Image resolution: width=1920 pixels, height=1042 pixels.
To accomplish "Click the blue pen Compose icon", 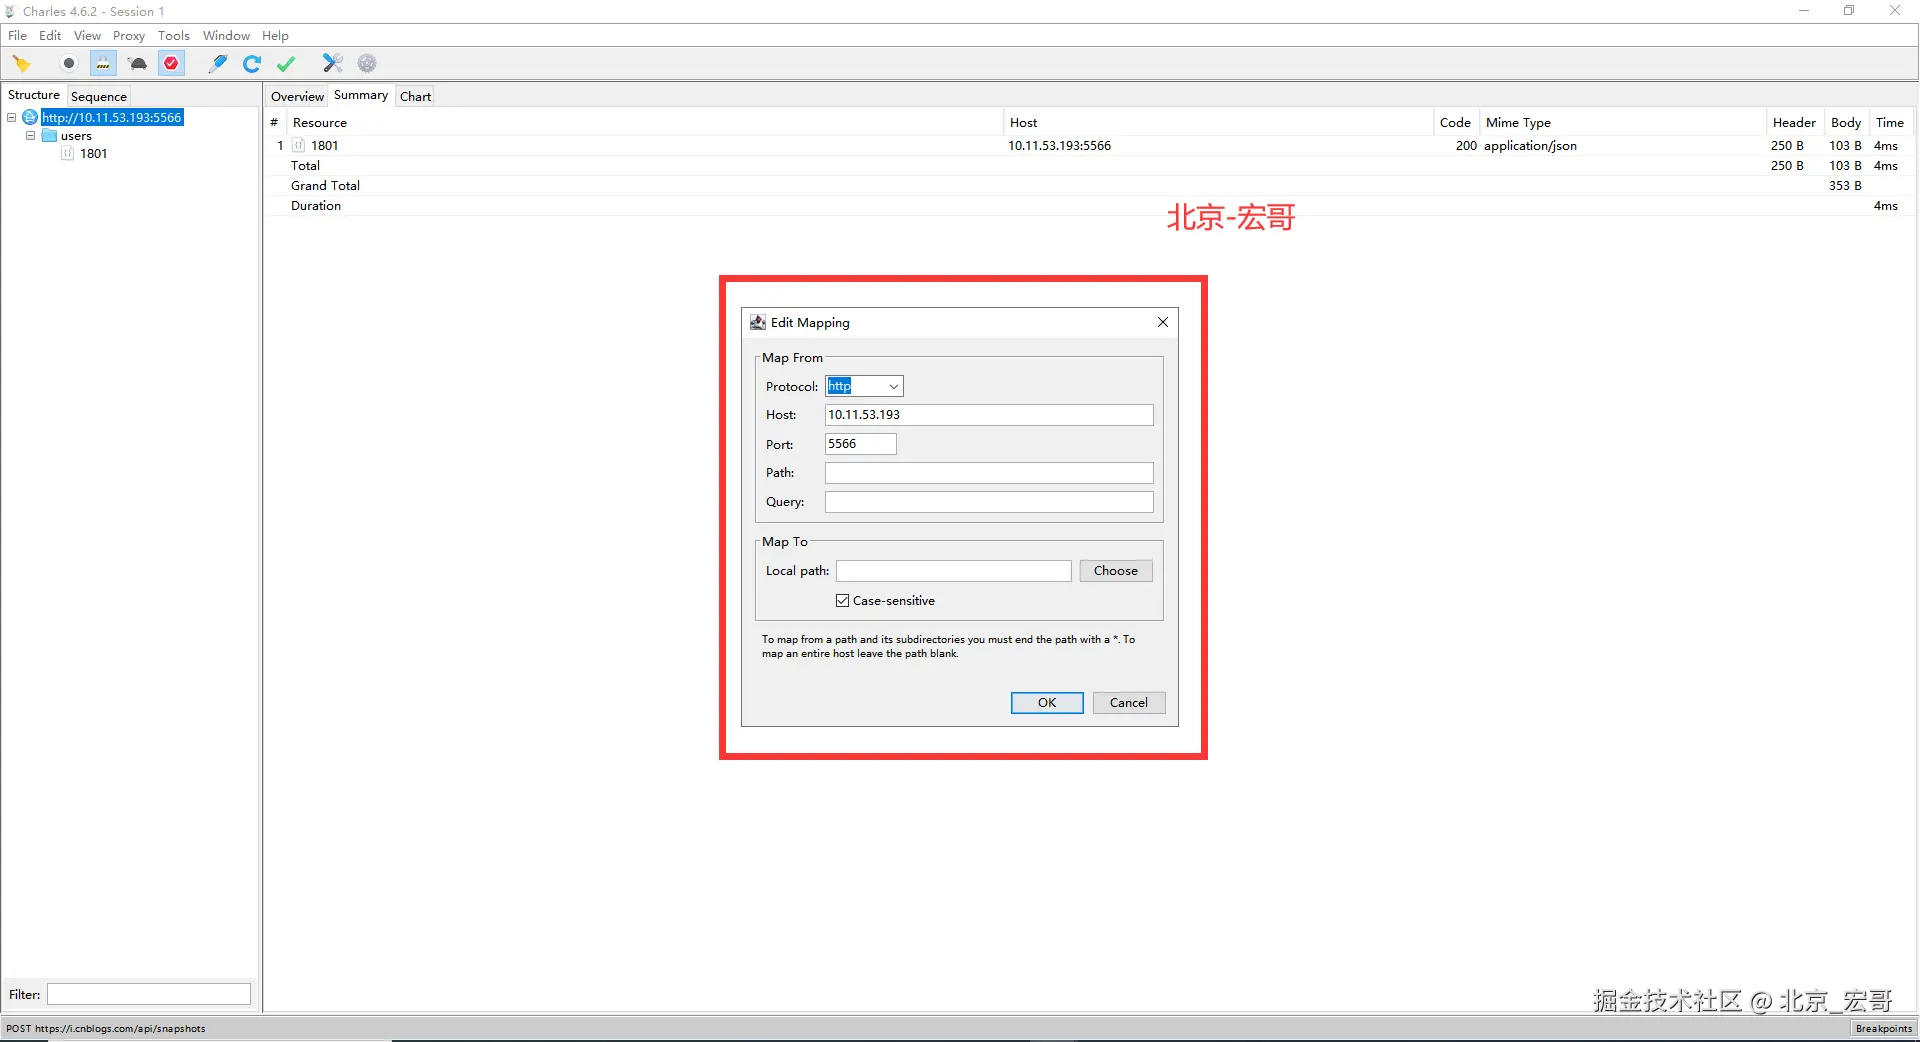I will [217, 64].
